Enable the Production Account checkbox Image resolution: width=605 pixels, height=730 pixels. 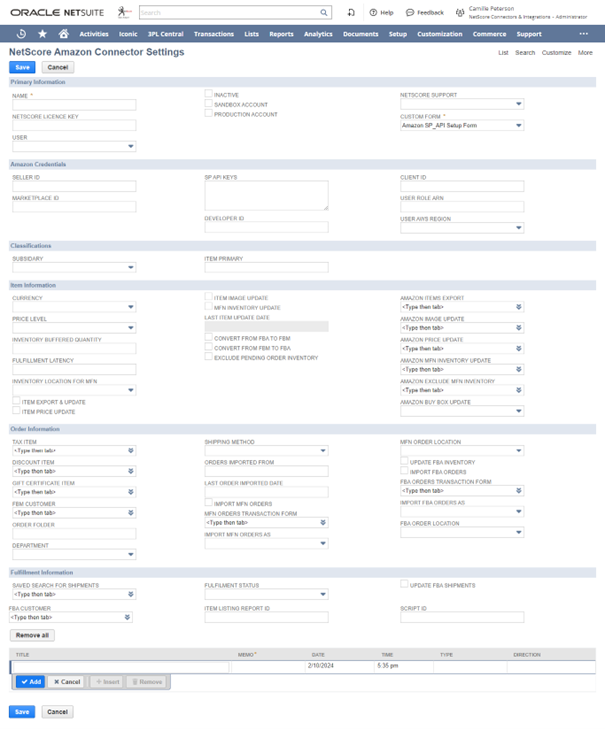click(x=208, y=113)
